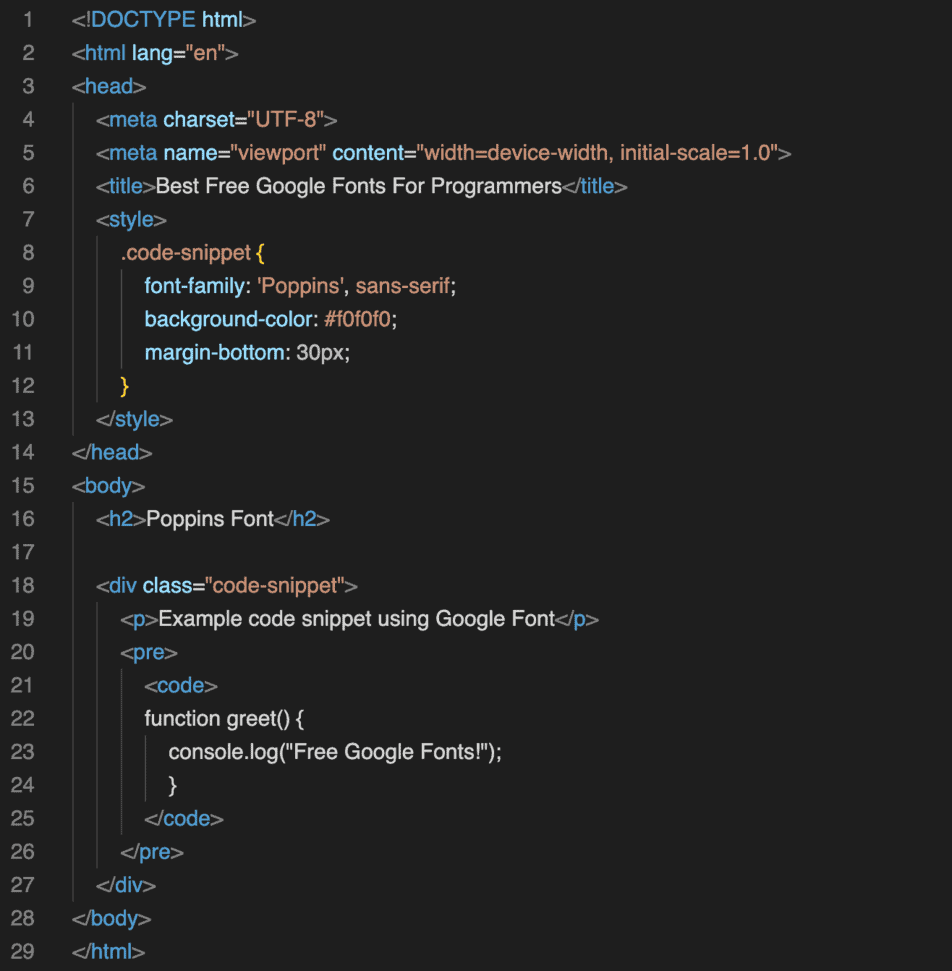Click the "UTF-8" charset value
The image size is (952, 971).
(x=286, y=120)
